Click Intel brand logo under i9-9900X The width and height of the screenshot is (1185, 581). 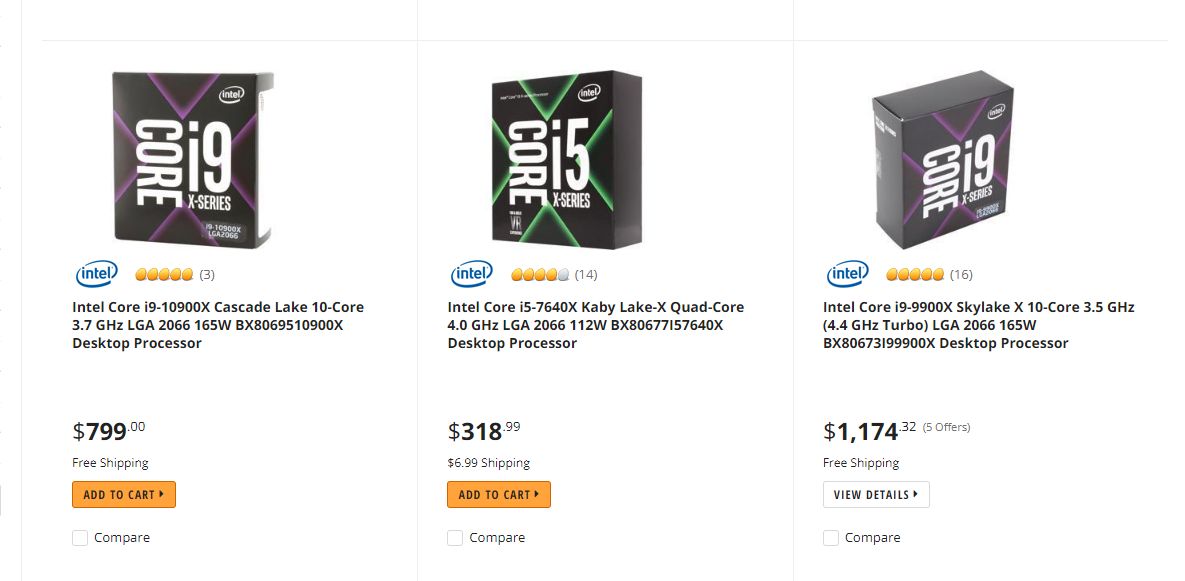pos(847,274)
